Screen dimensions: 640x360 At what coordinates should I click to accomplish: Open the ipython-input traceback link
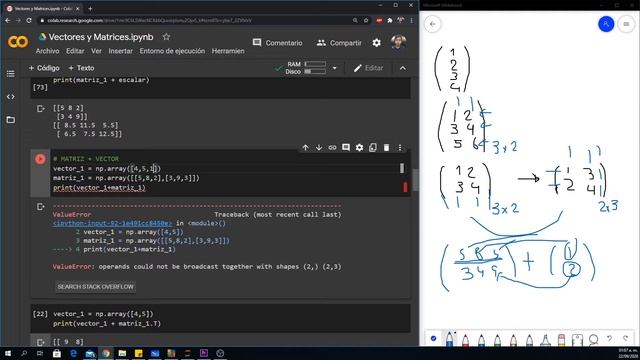pos(112,223)
